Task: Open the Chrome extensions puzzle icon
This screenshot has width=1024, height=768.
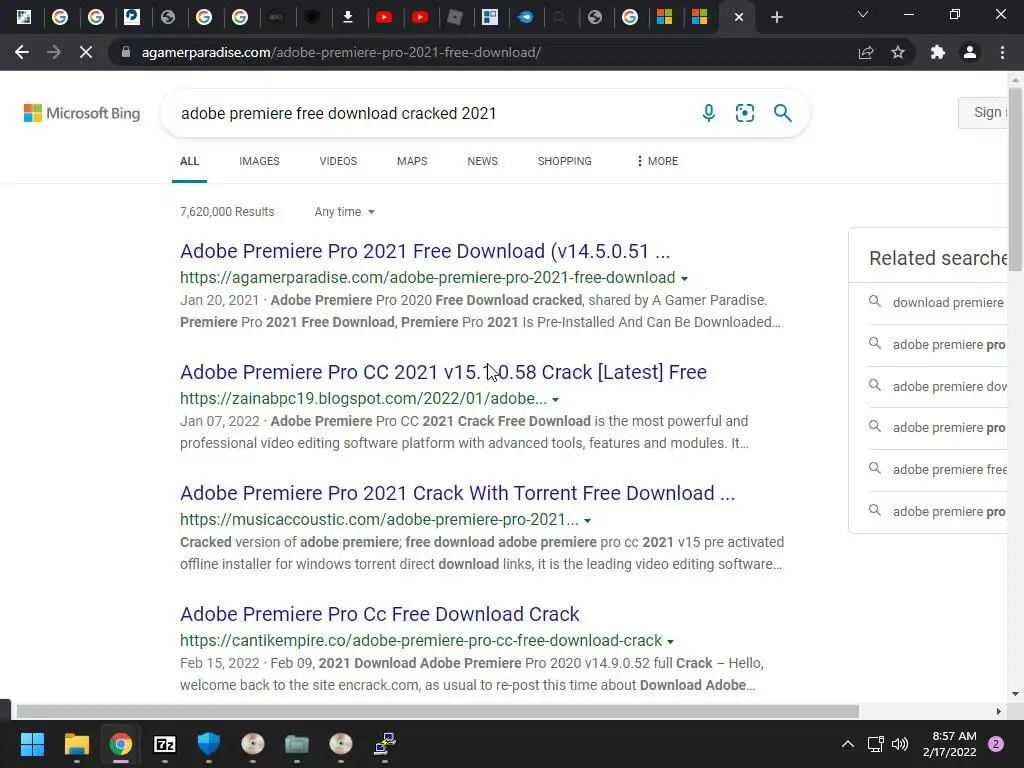Action: click(938, 52)
